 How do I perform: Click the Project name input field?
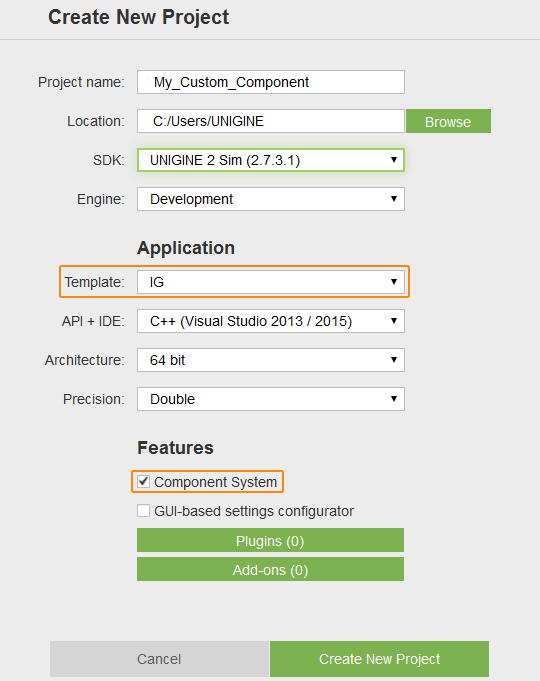tap(271, 82)
